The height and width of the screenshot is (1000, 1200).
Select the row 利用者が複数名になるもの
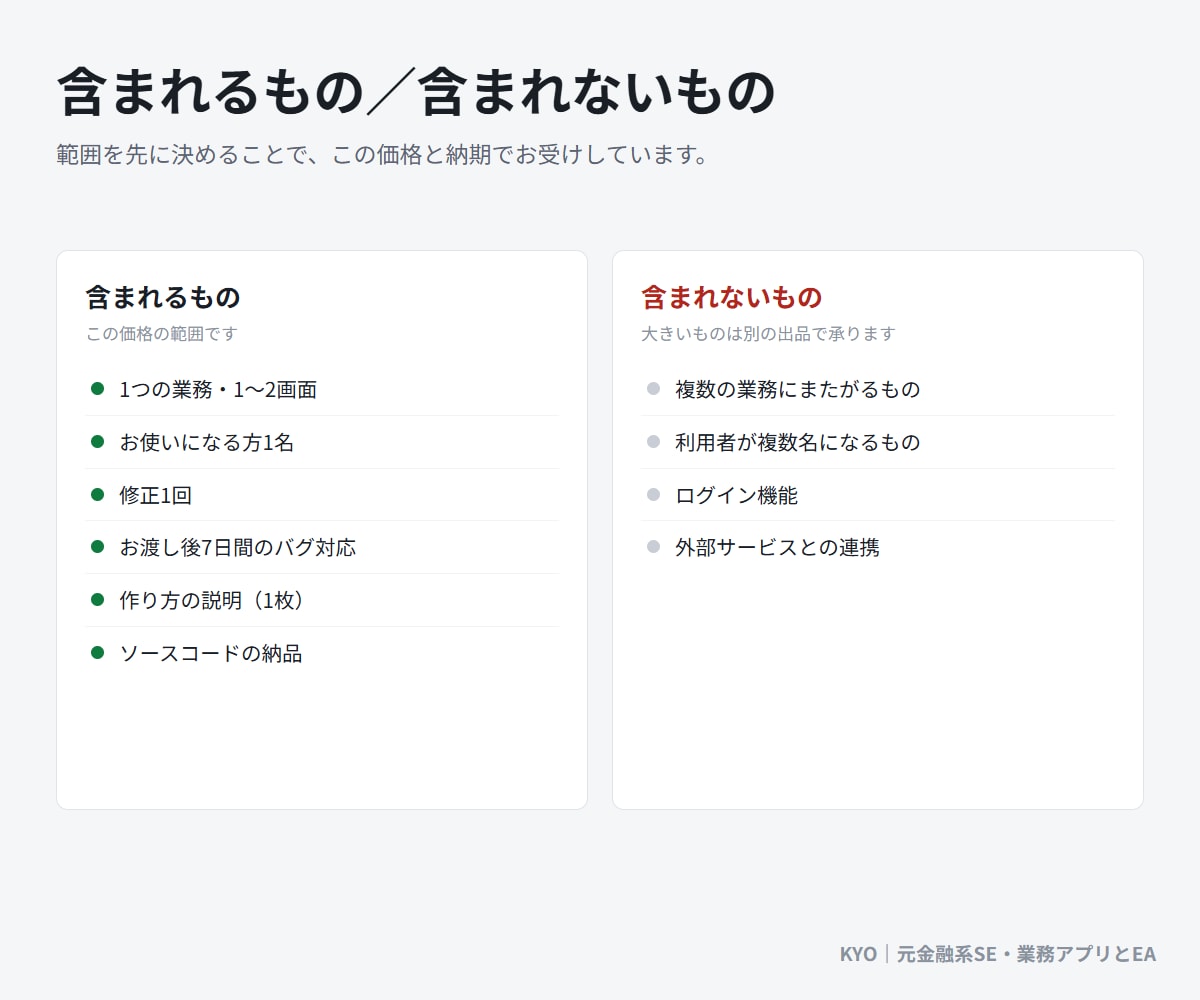coord(878,442)
